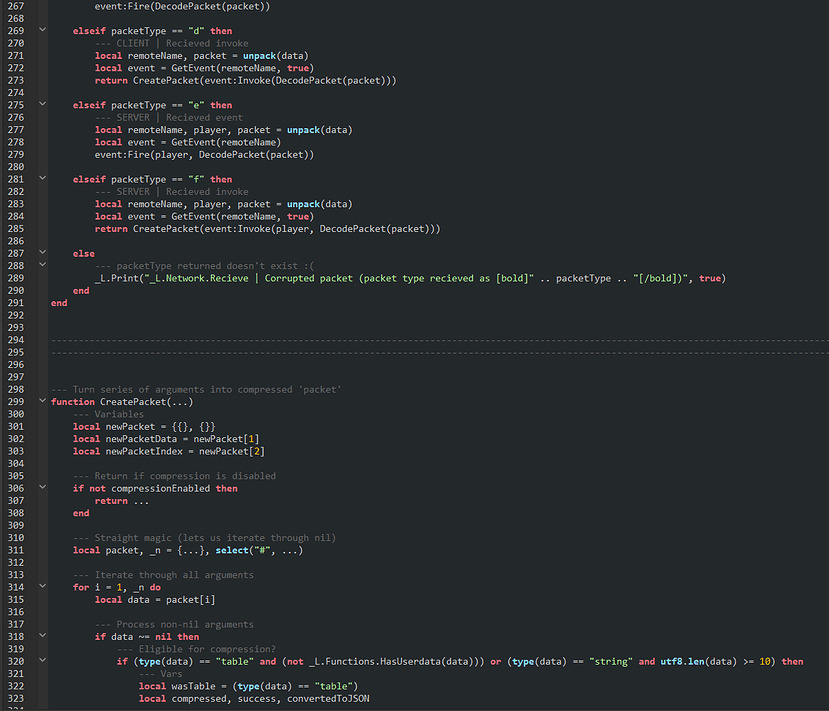
Task: Click 'Iterate through all arguments' comment
Action: click(163, 575)
